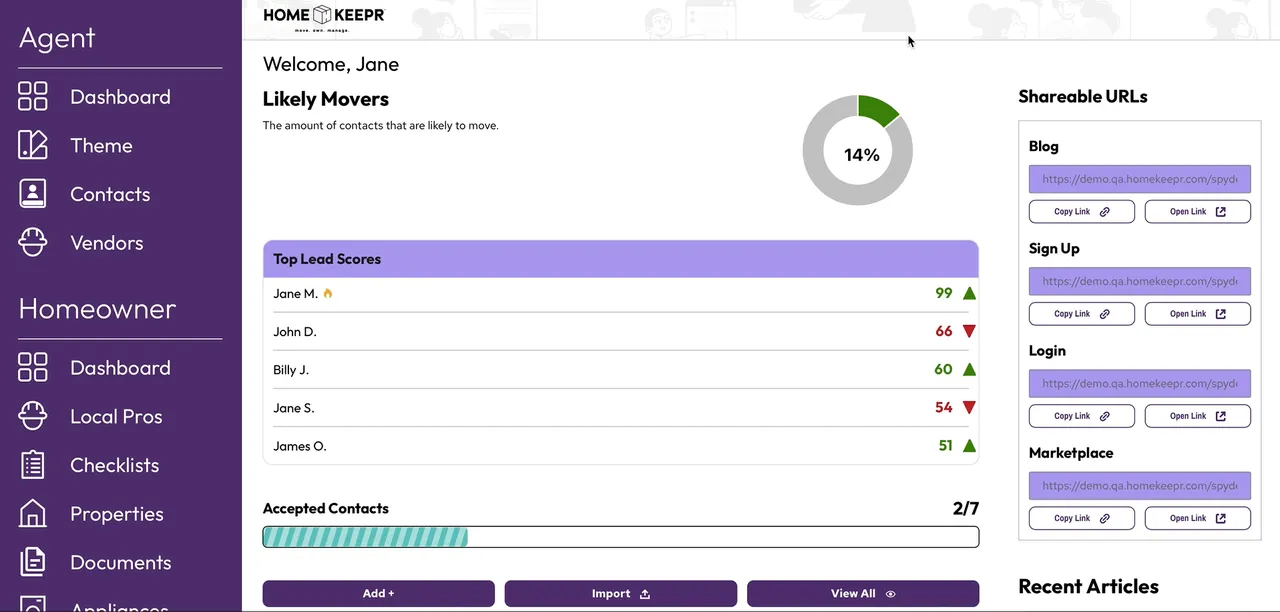Open the Login link
The width and height of the screenshot is (1280, 612).
click(1198, 415)
